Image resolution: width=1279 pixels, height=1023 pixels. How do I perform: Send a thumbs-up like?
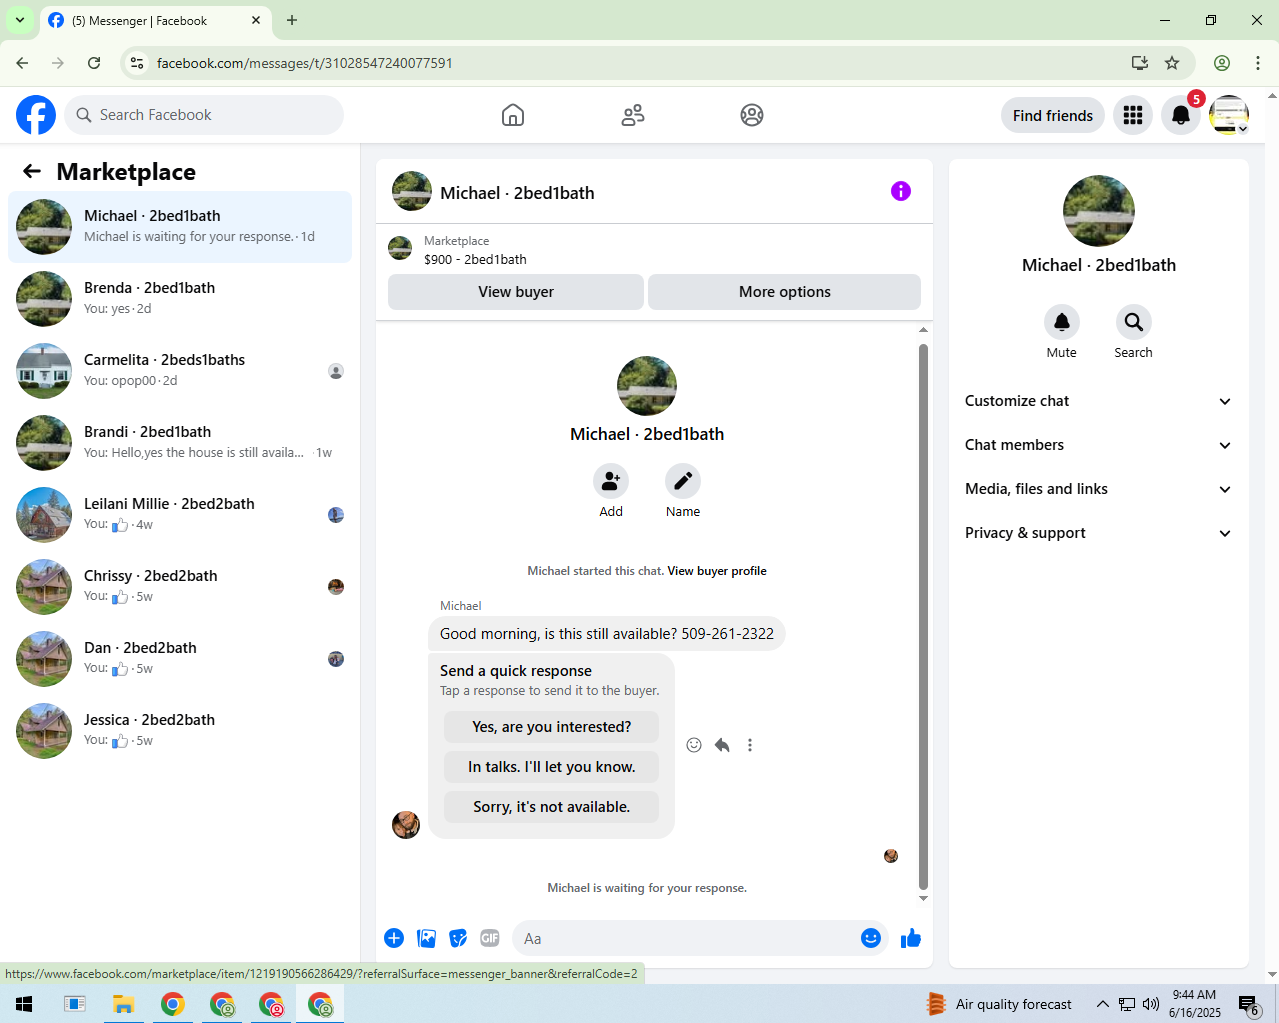pyautogui.click(x=911, y=938)
